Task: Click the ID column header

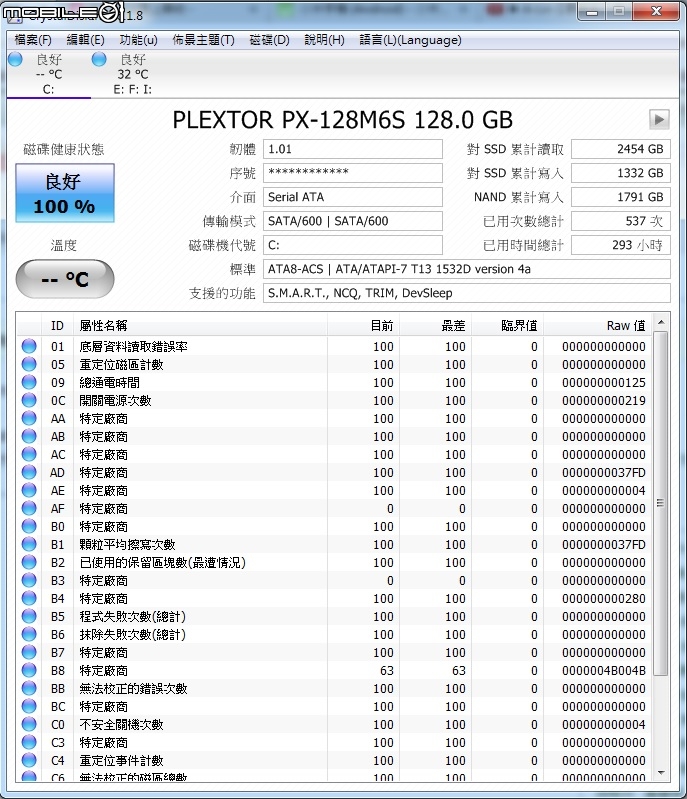Action: pos(57,326)
